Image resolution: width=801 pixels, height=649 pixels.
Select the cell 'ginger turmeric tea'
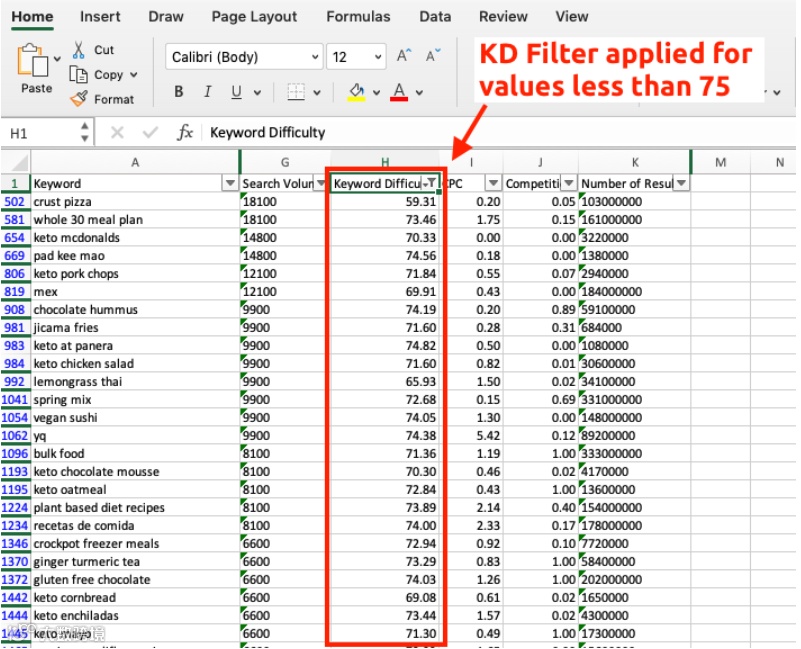click(135, 562)
